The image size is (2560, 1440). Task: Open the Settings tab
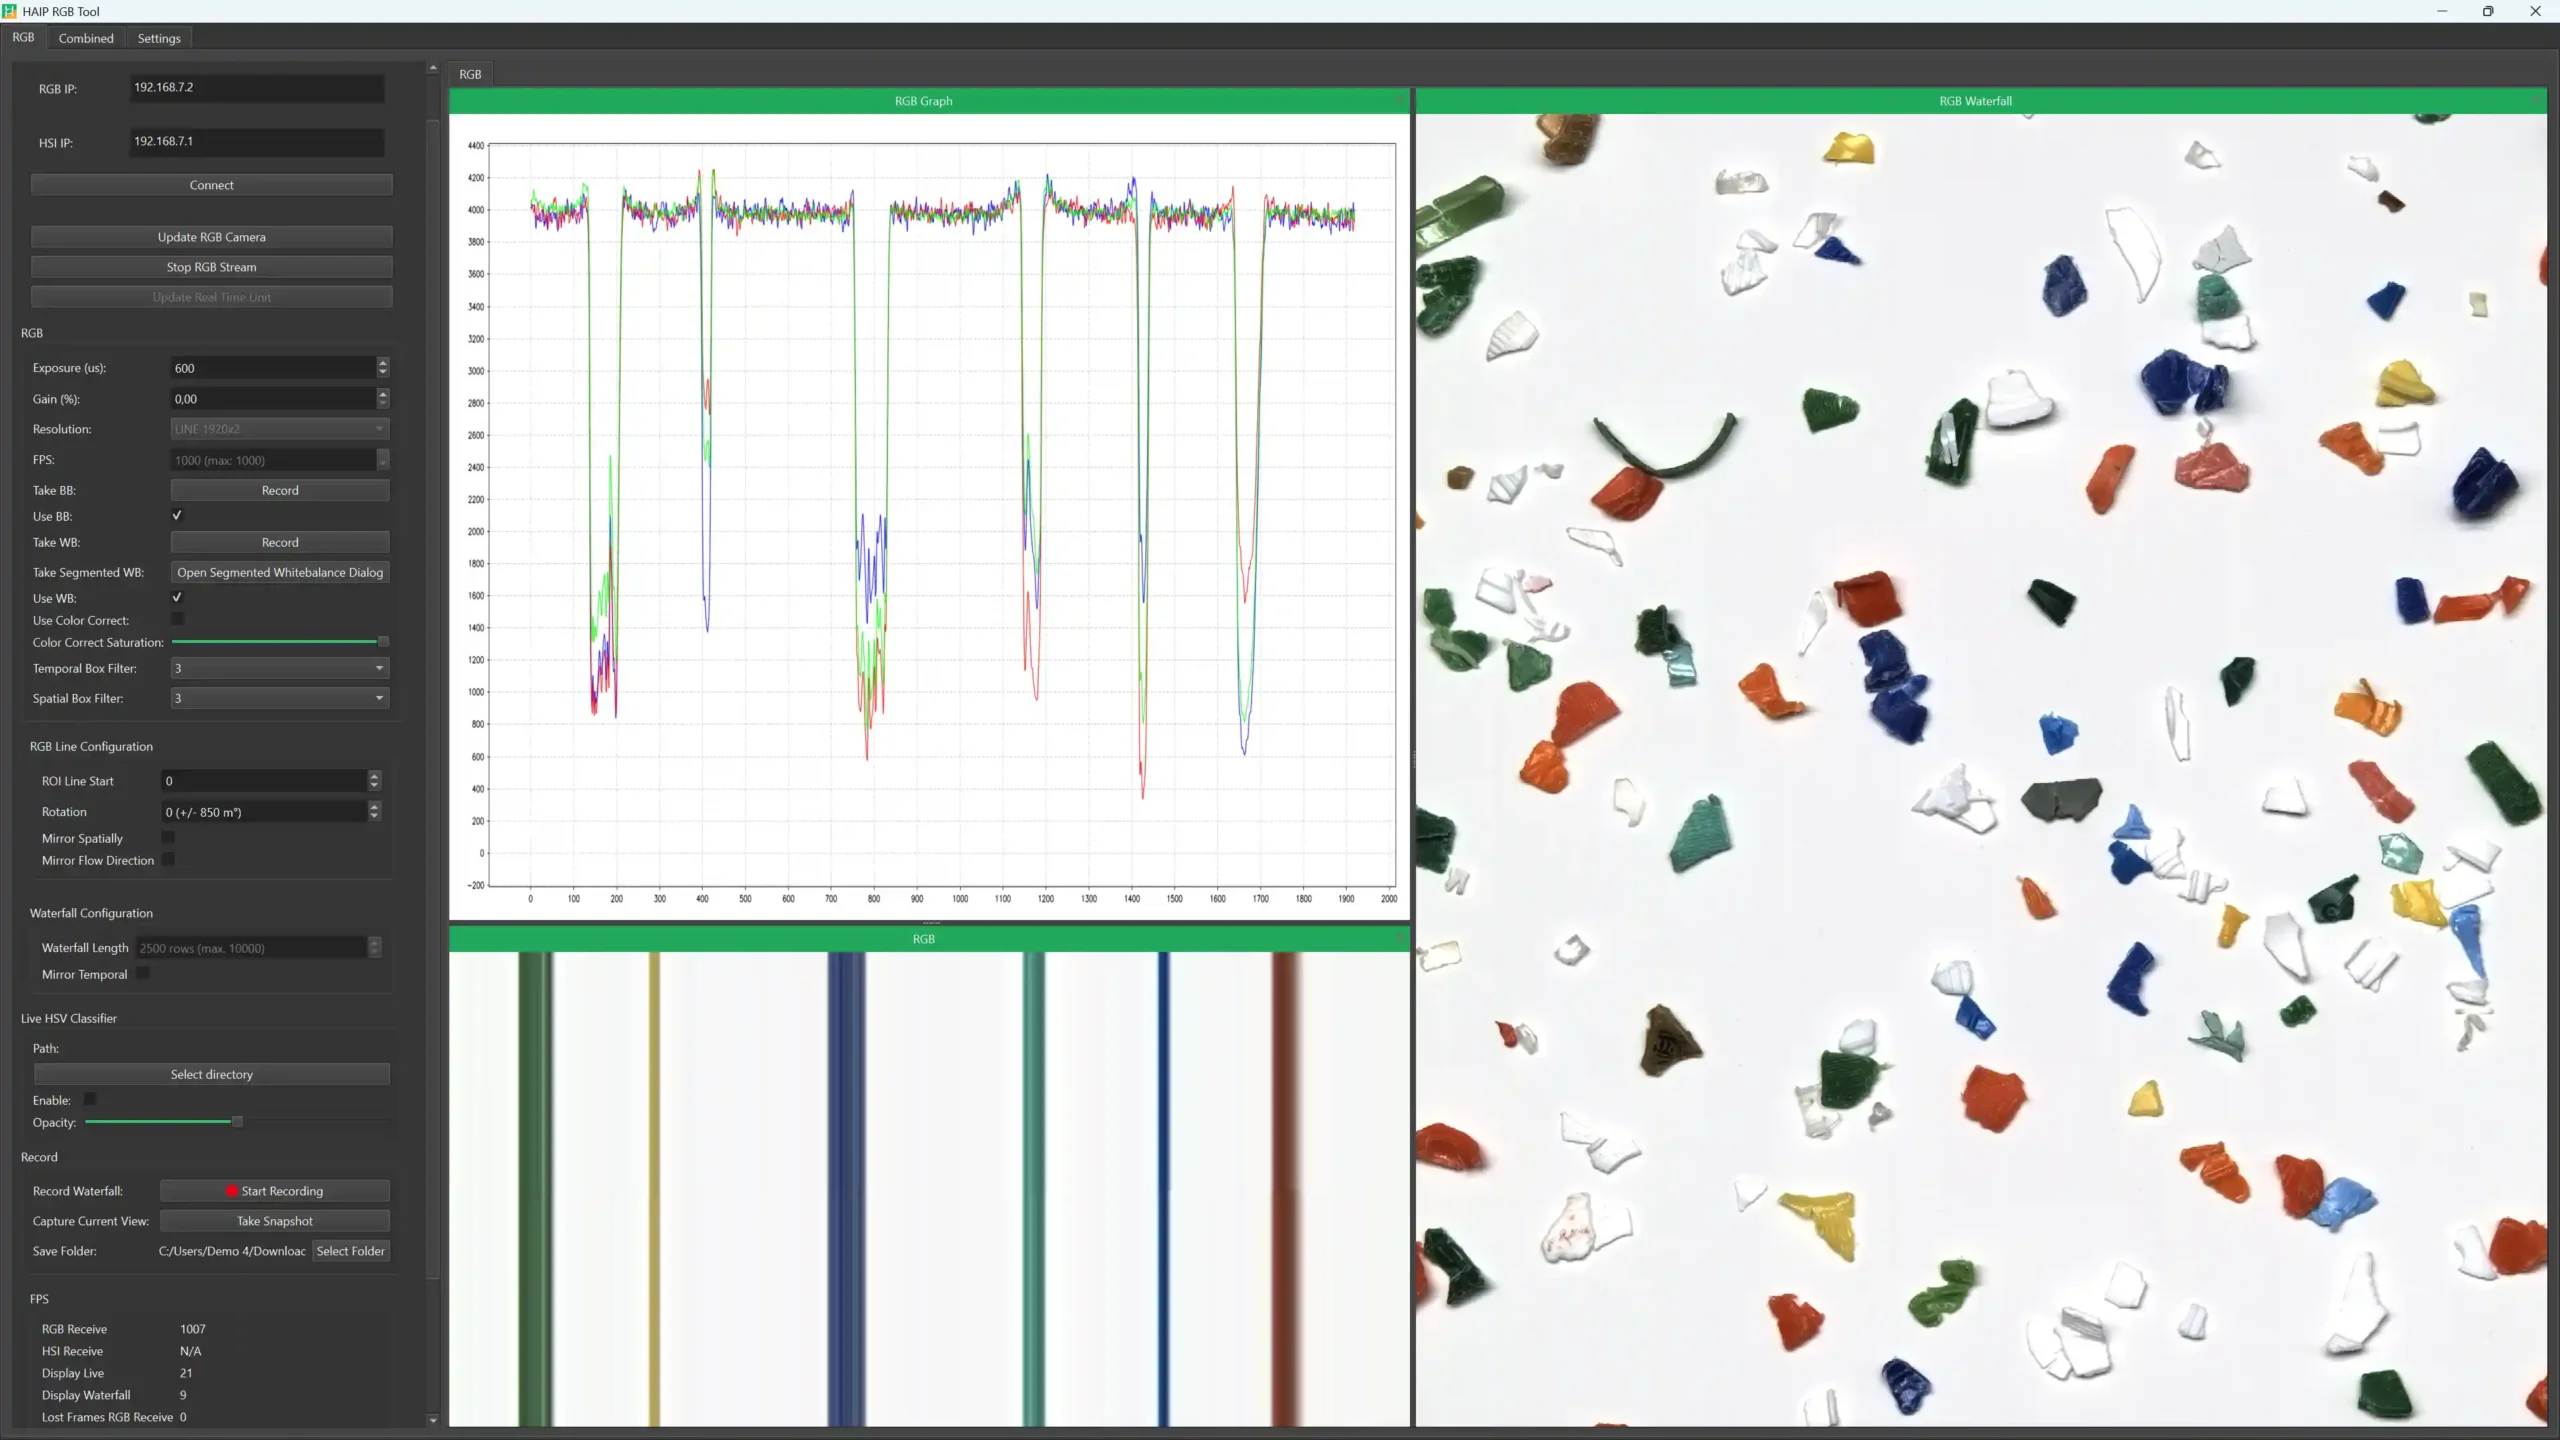[x=159, y=38]
